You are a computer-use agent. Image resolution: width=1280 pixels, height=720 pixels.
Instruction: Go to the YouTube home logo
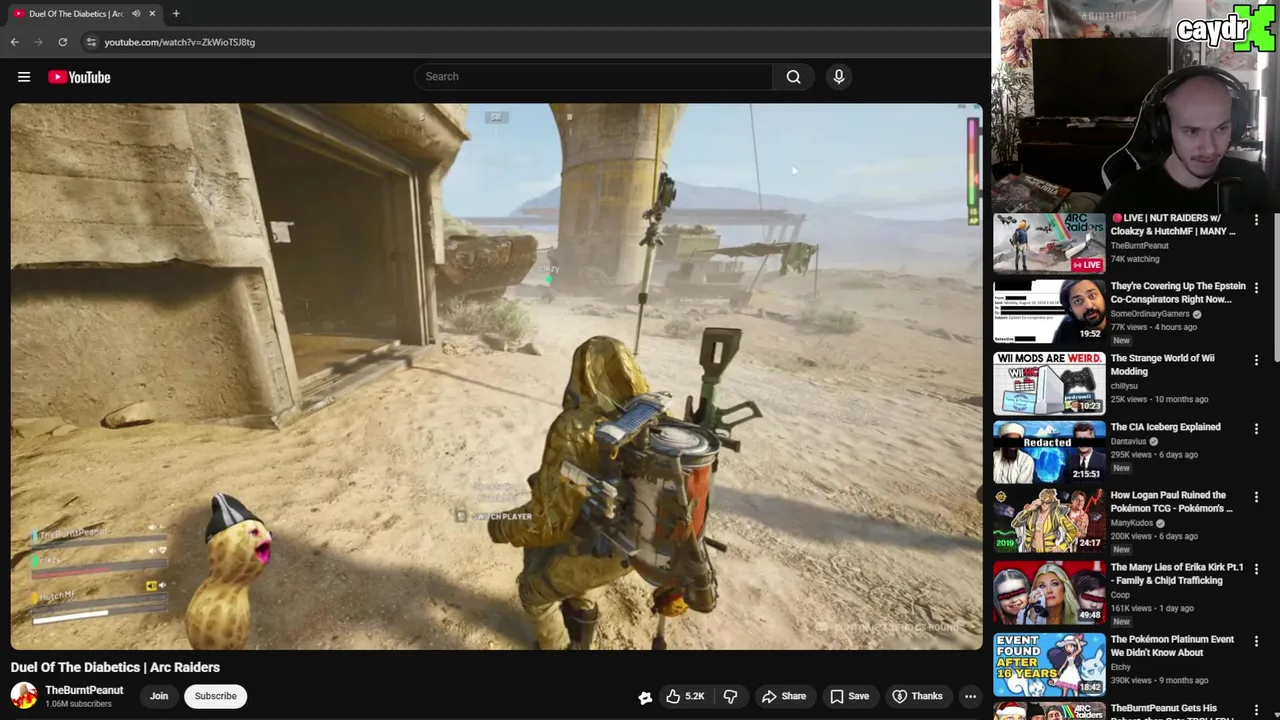pos(79,77)
